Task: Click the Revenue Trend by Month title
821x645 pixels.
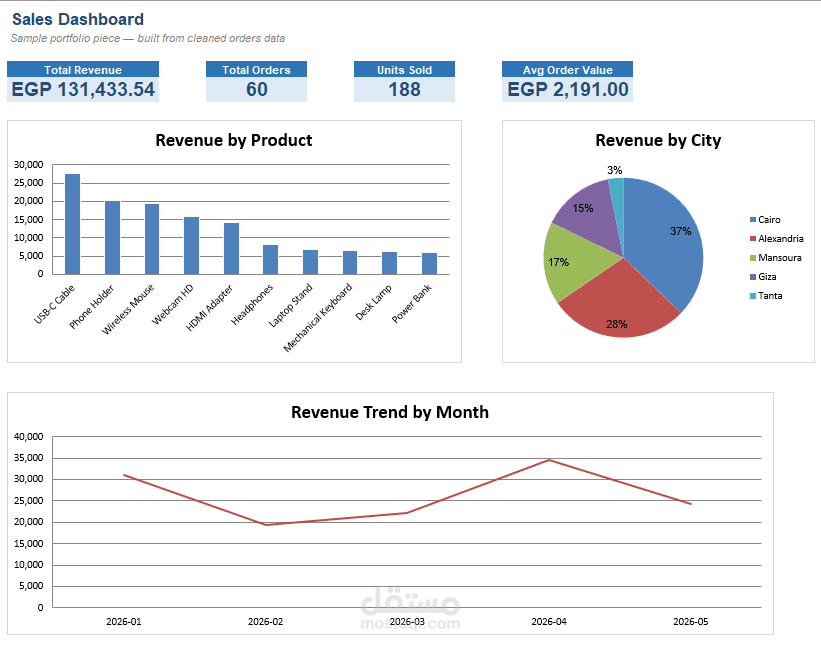Action: click(390, 412)
